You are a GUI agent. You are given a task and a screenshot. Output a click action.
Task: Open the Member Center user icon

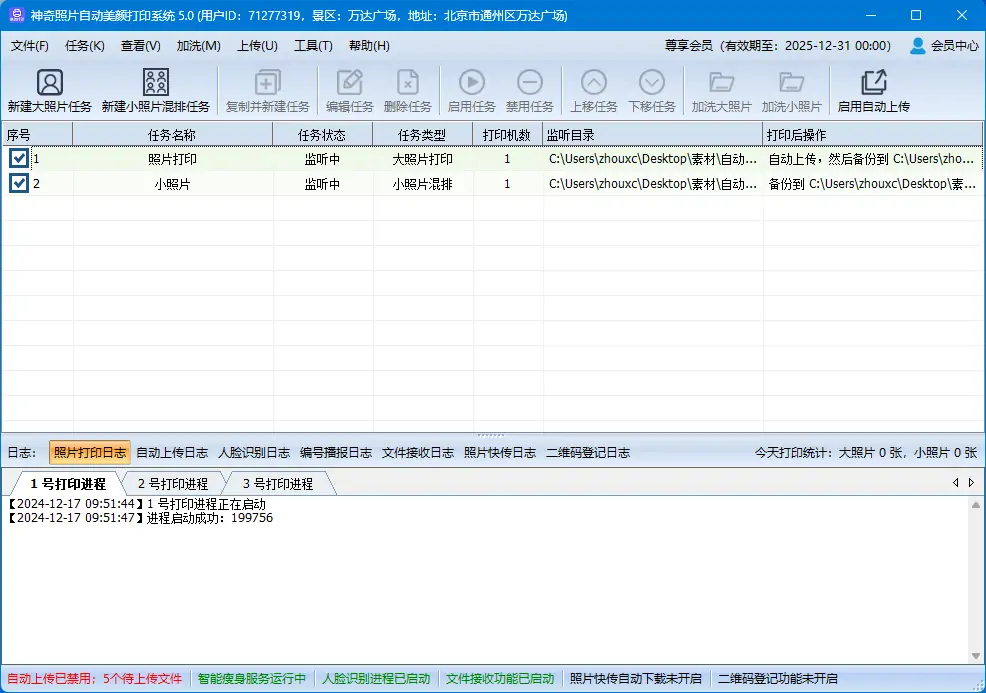[917, 46]
